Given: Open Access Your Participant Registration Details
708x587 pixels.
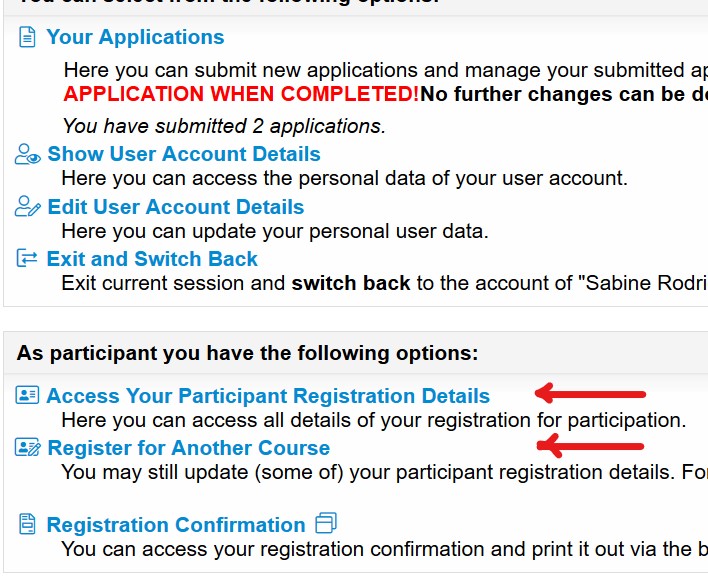Looking at the screenshot, I should coord(268,396).
